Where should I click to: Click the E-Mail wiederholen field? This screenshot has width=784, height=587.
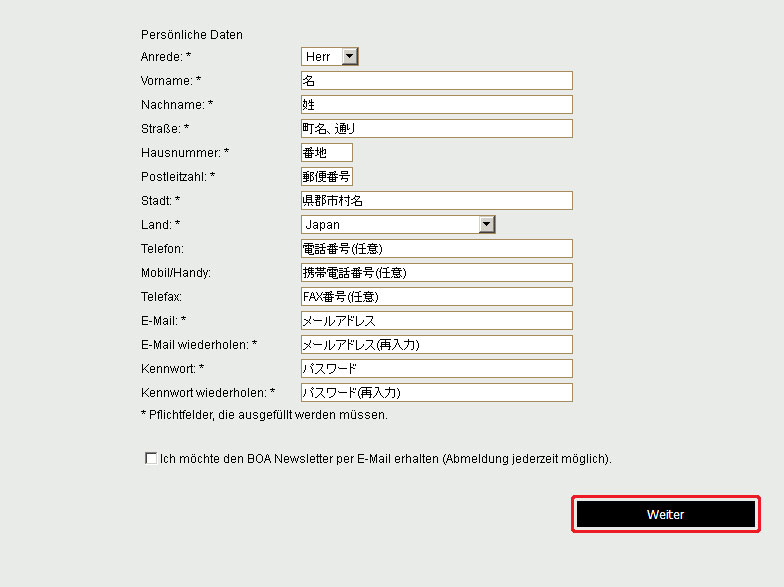coord(436,345)
